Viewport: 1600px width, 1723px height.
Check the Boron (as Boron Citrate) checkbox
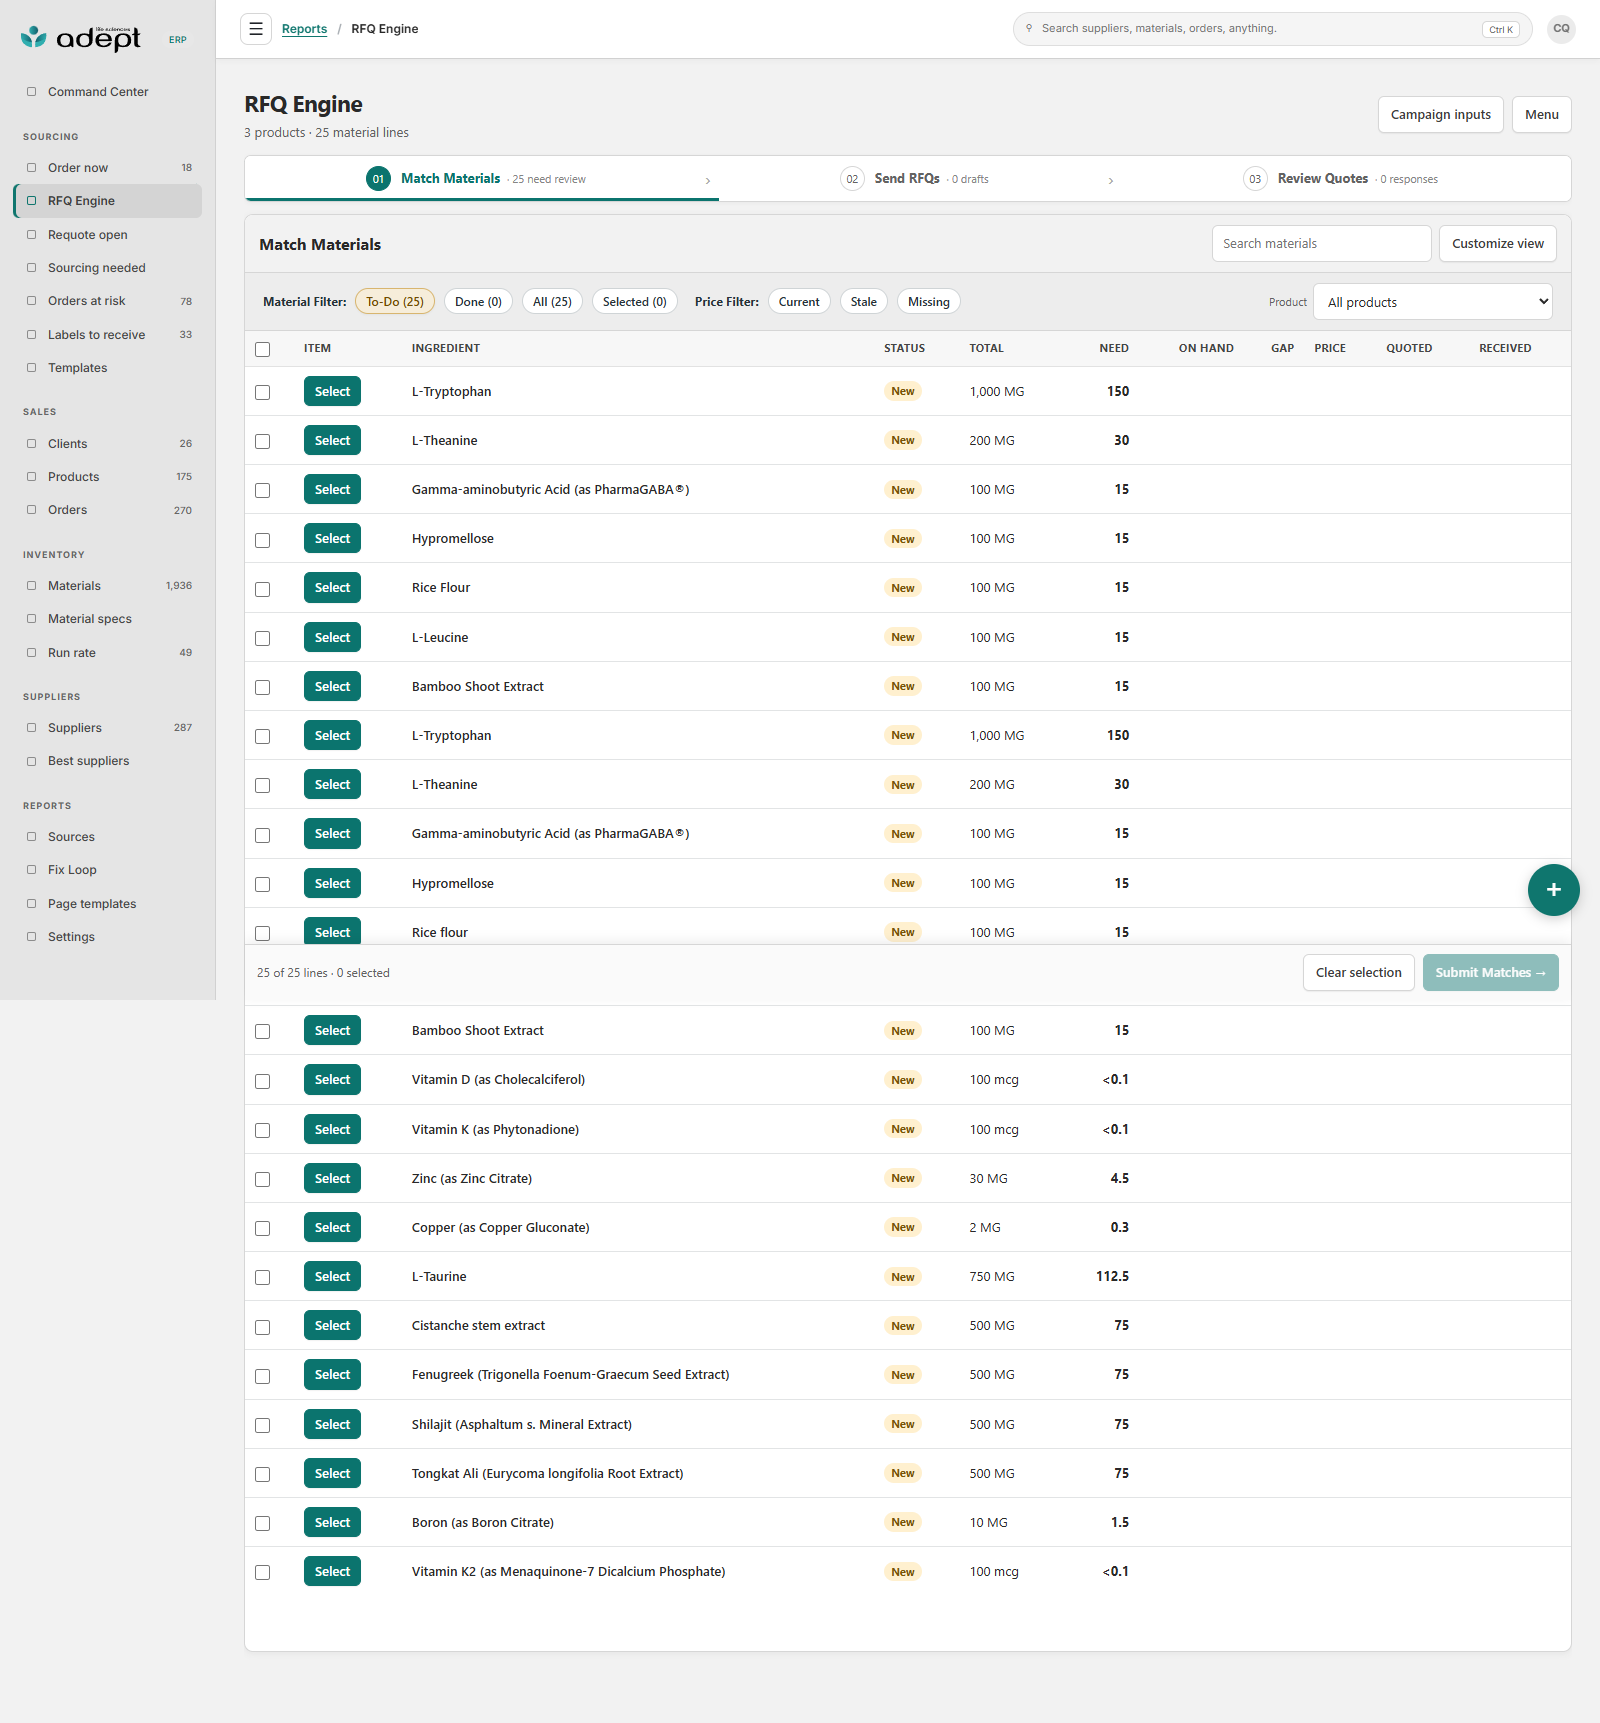tap(262, 1523)
